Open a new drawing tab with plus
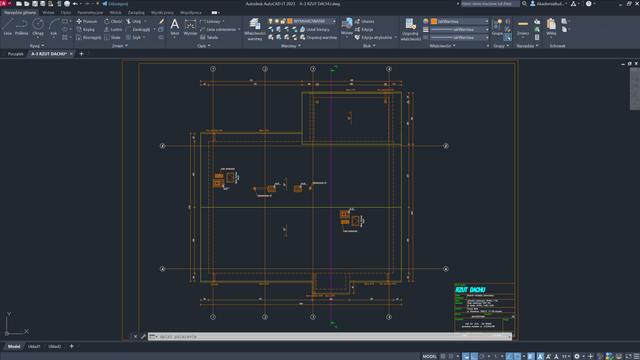The width and height of the screenshot is (640, 360). point(81,54)
